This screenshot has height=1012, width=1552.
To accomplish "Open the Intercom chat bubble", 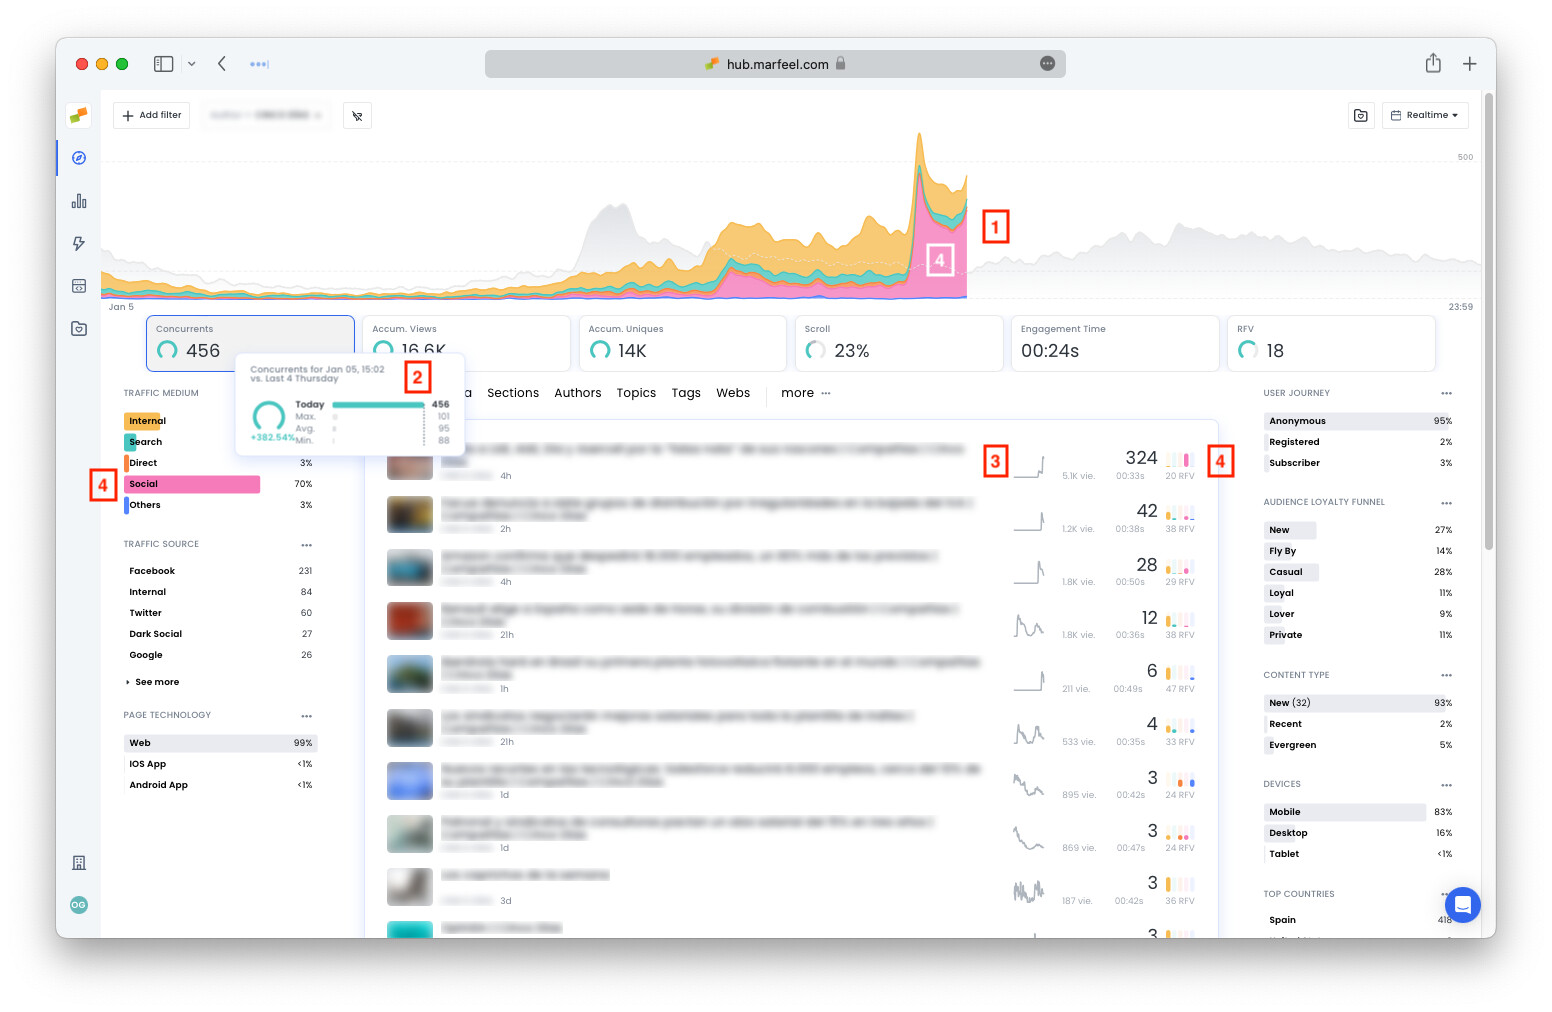I will tap(1462, 905).
